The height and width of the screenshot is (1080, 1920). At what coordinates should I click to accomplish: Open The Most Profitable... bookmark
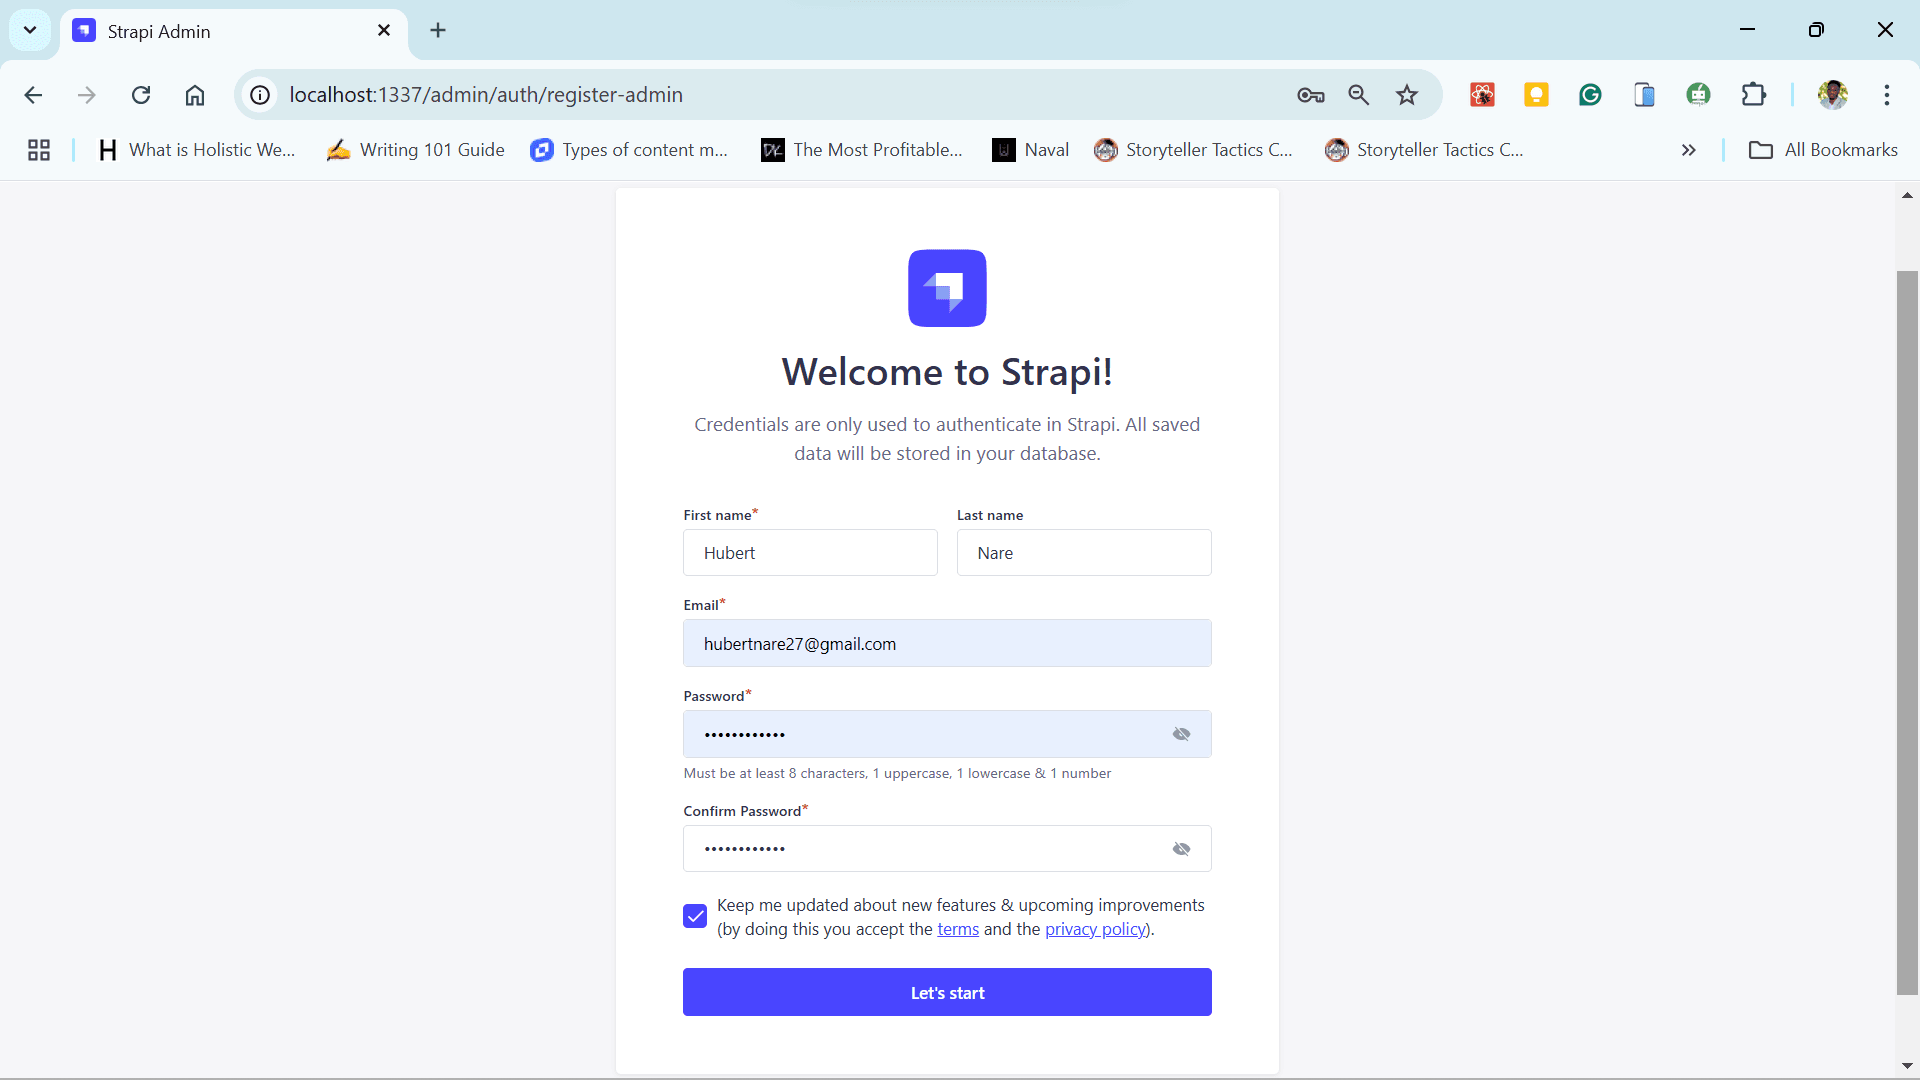coord(862,150)
